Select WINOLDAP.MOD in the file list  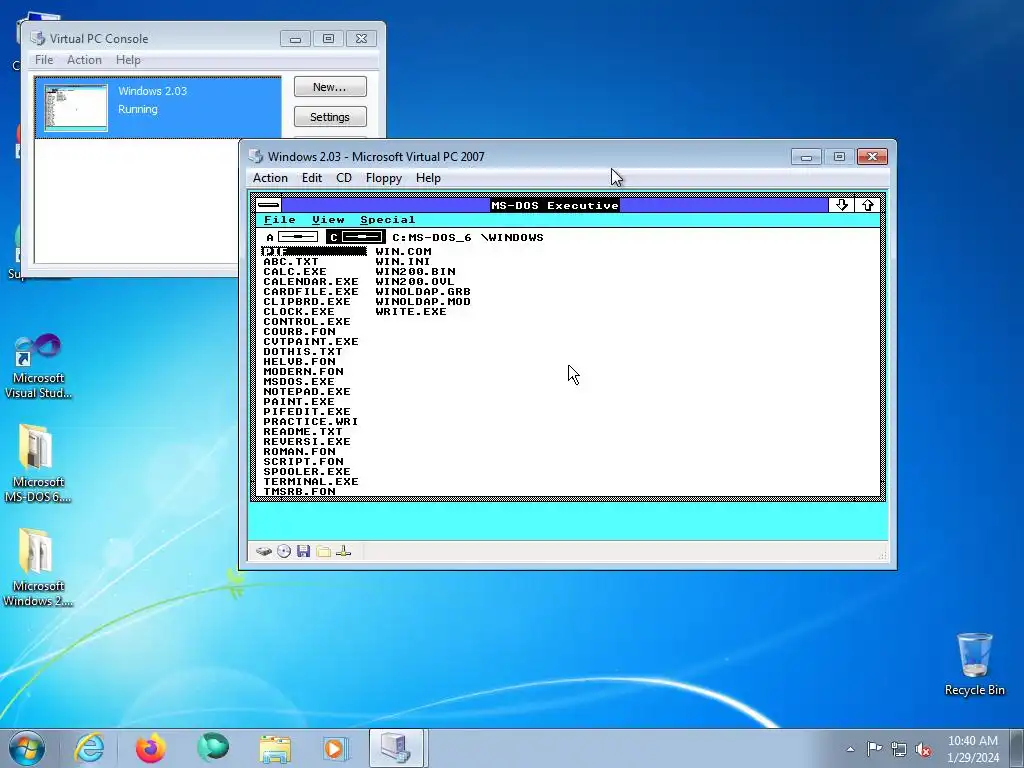423,302
